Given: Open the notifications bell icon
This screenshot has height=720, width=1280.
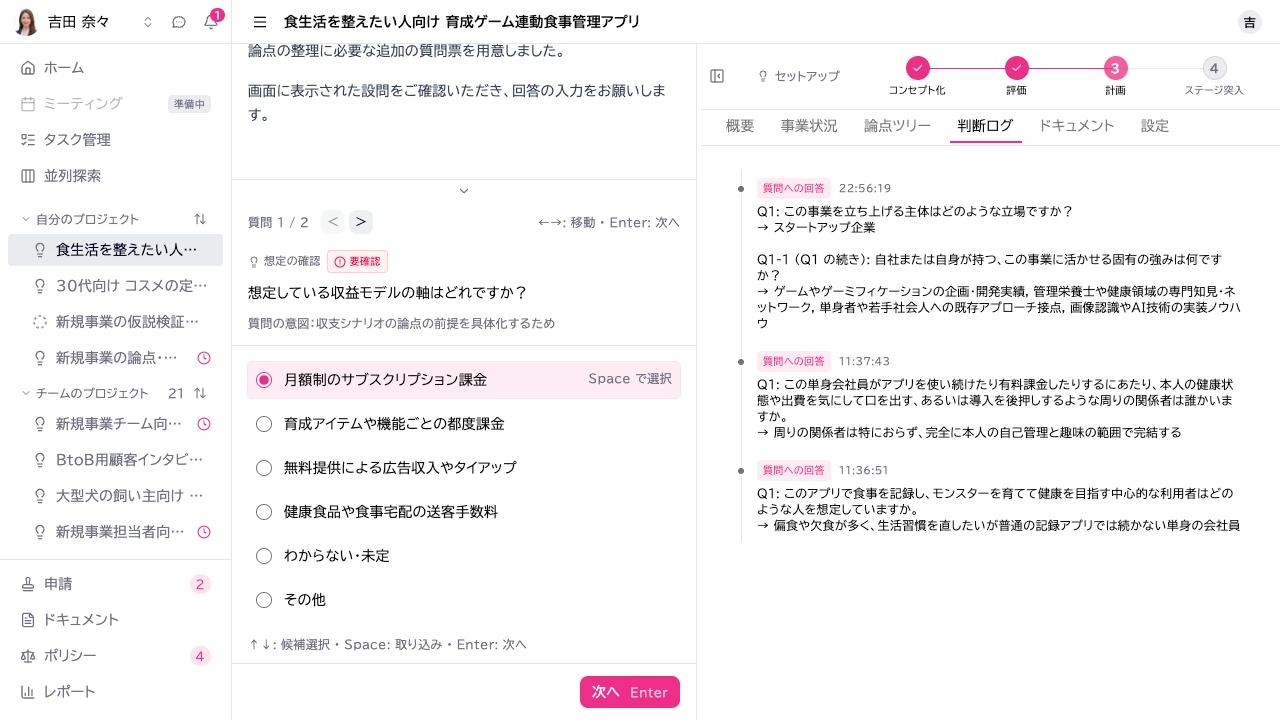Looking at the screenshot, I should [x=211, y=22].
